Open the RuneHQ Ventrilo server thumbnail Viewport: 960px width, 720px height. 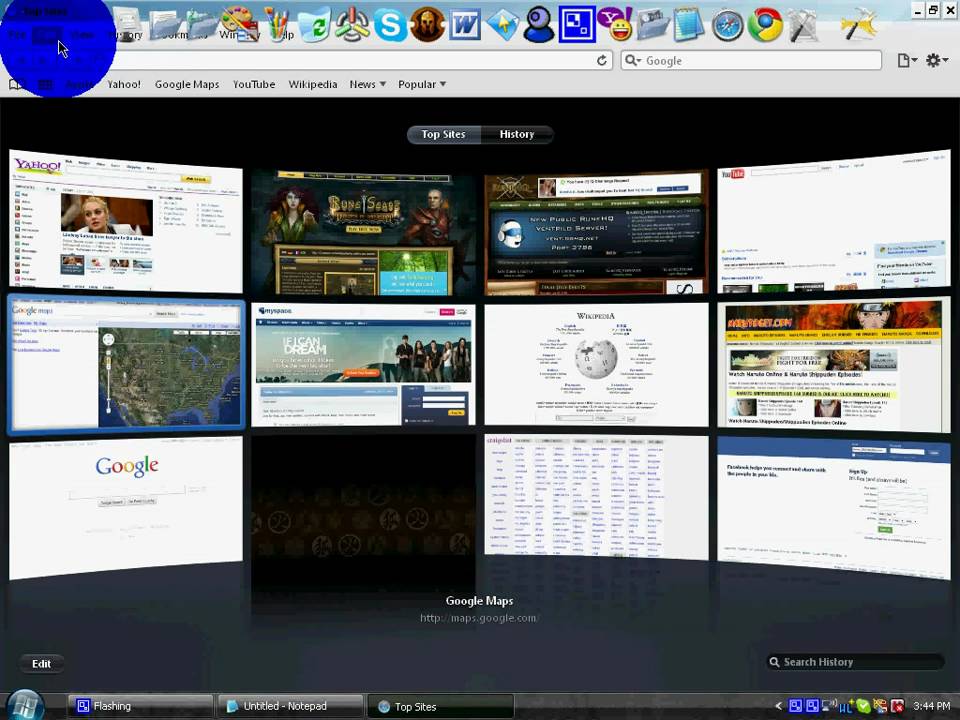point(596,233)
